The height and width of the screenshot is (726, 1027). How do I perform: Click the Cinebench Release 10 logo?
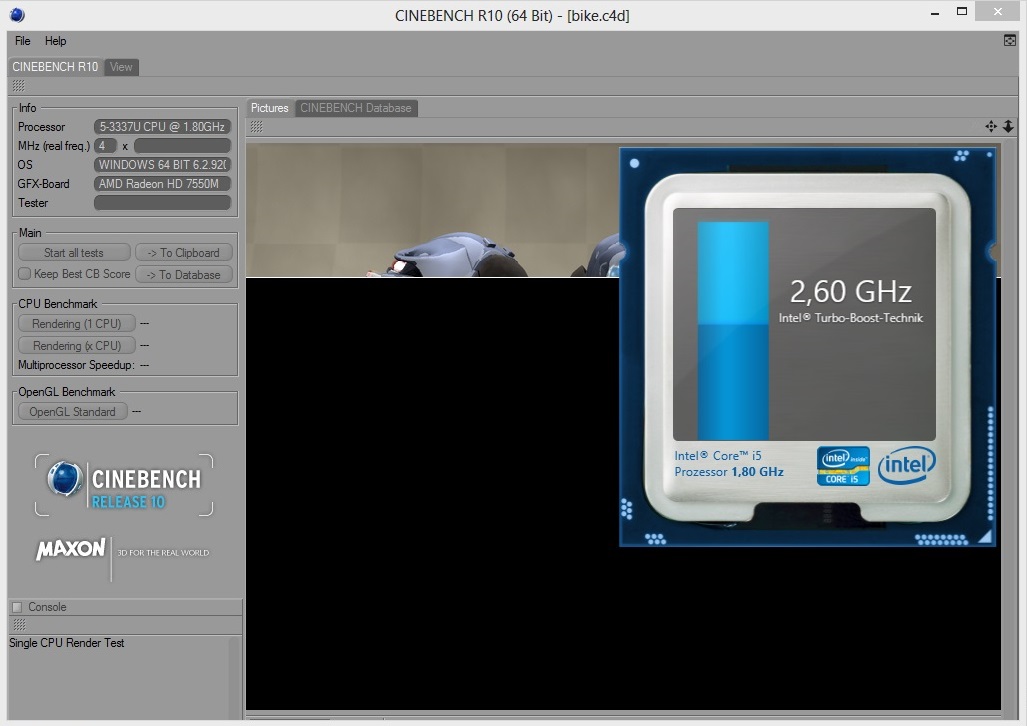click(124, 485)
